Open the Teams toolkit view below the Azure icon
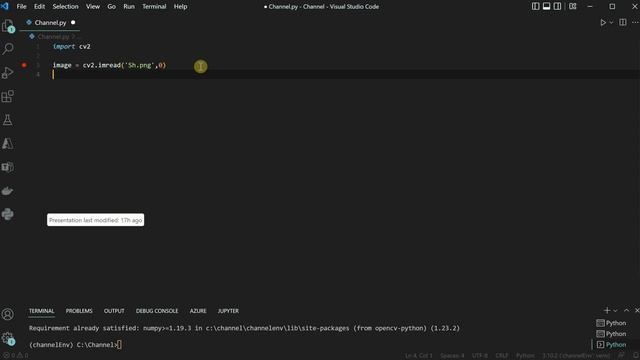Image resolution: width=640 pixels, height=360 pixels. [8, 167]
